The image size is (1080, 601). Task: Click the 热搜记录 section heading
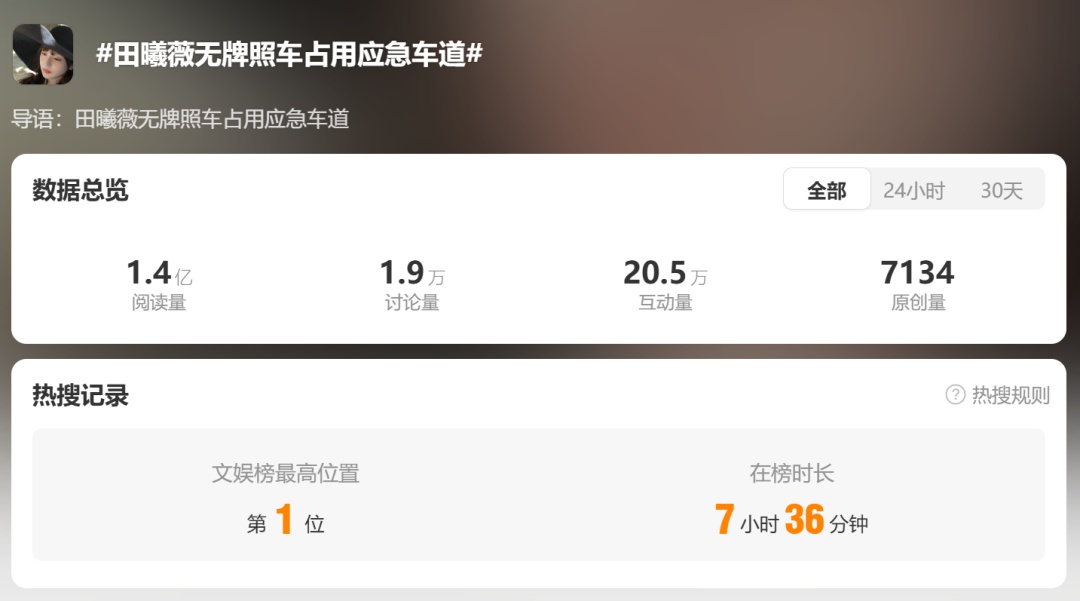click(x=81, y=395)
